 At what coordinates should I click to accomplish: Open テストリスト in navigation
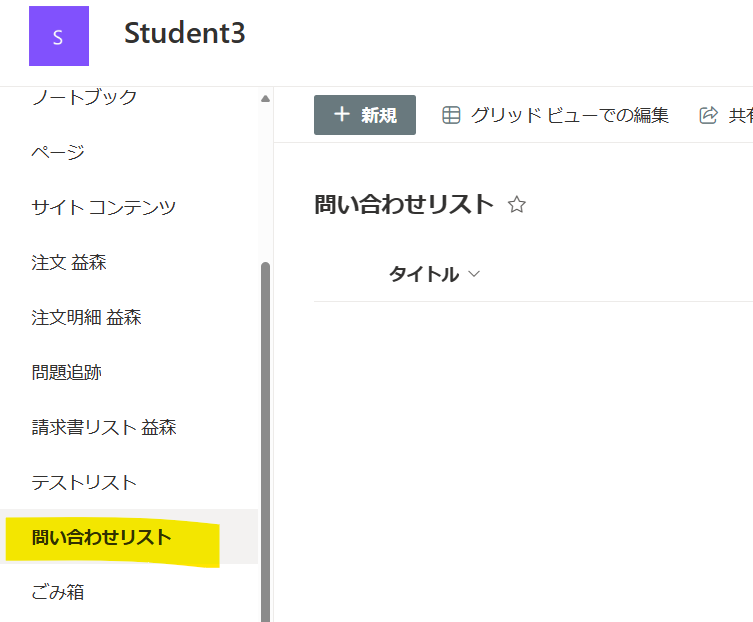(85, 482)
